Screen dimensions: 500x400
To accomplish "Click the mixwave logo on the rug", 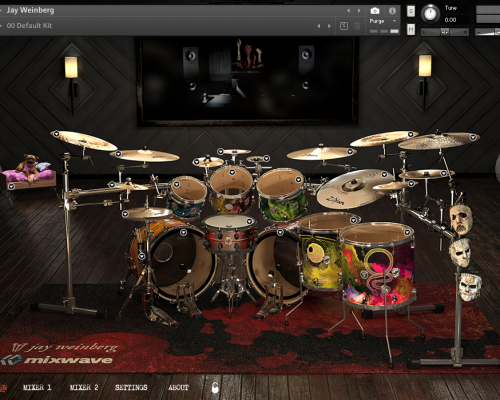I will point(57,360).
